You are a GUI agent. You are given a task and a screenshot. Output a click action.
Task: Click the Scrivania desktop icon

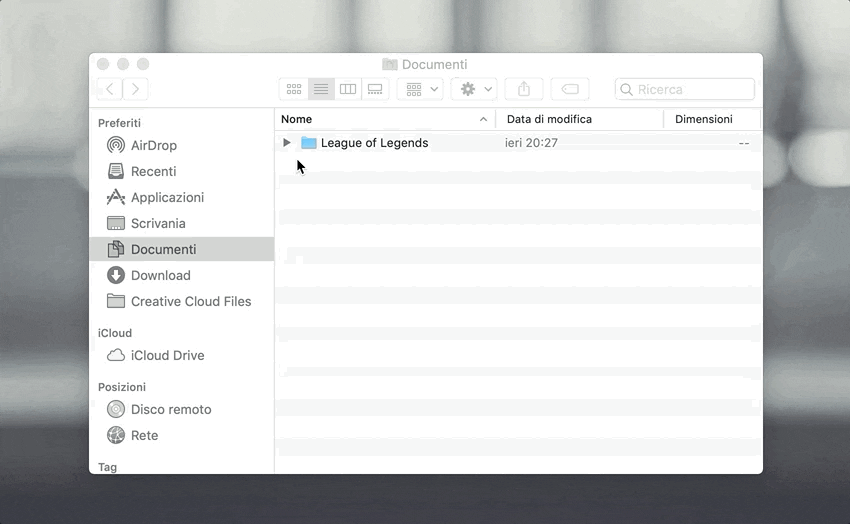pos(115,223)
